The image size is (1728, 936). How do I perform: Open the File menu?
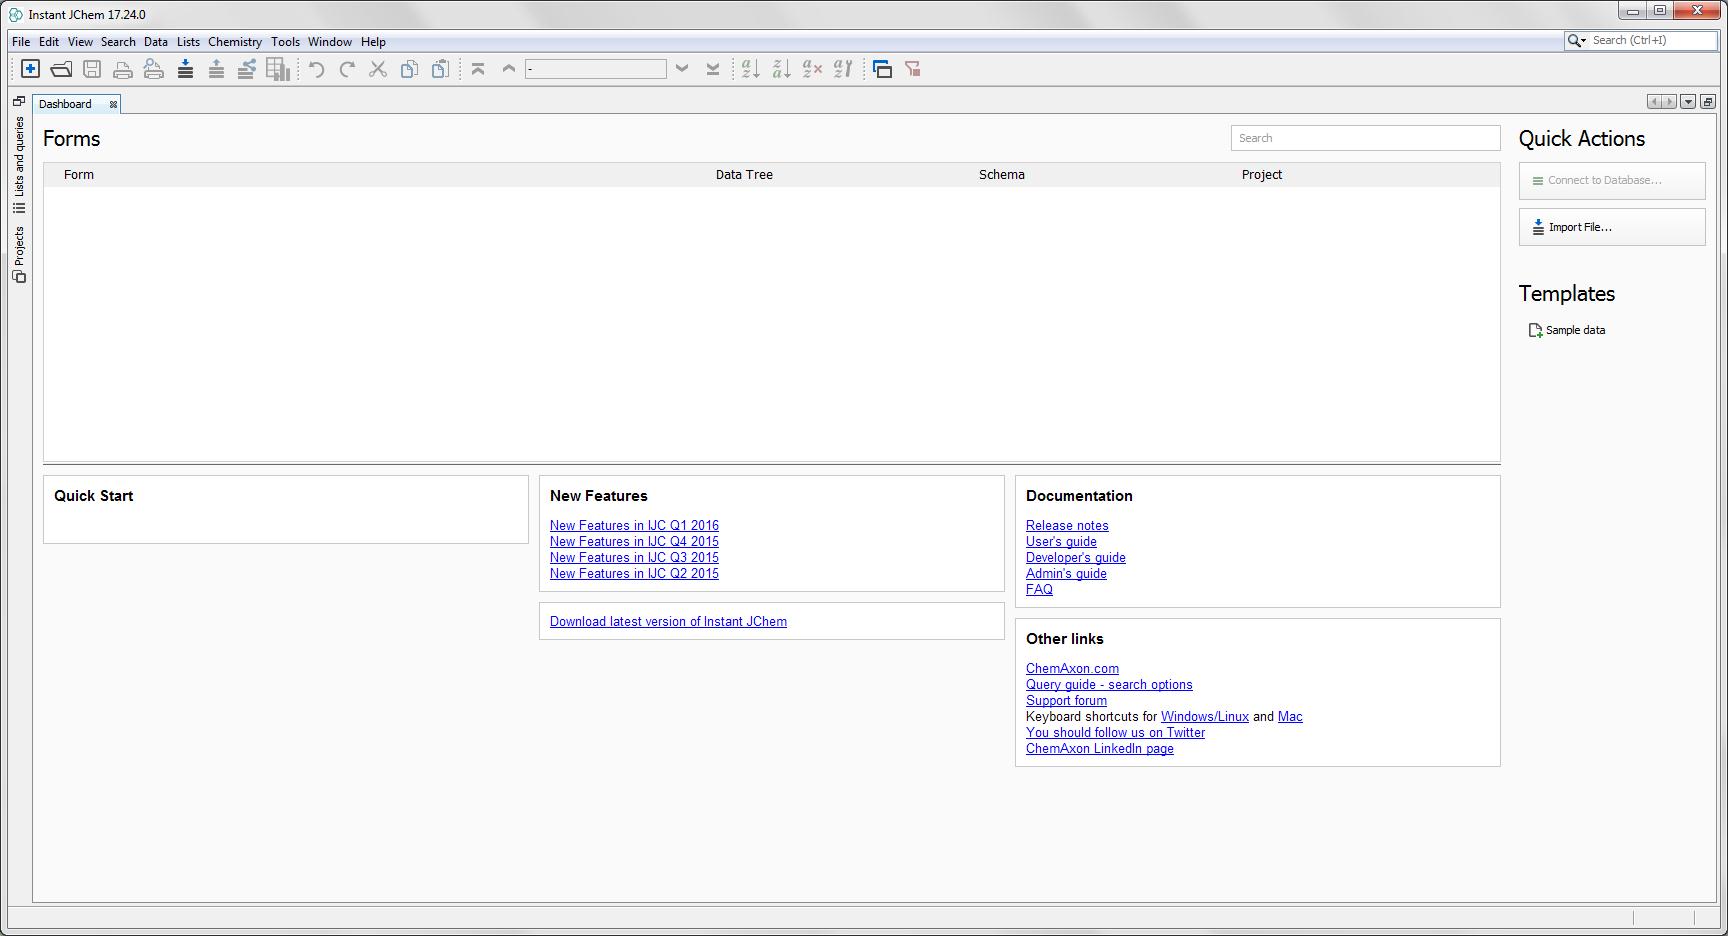(21, 42)
